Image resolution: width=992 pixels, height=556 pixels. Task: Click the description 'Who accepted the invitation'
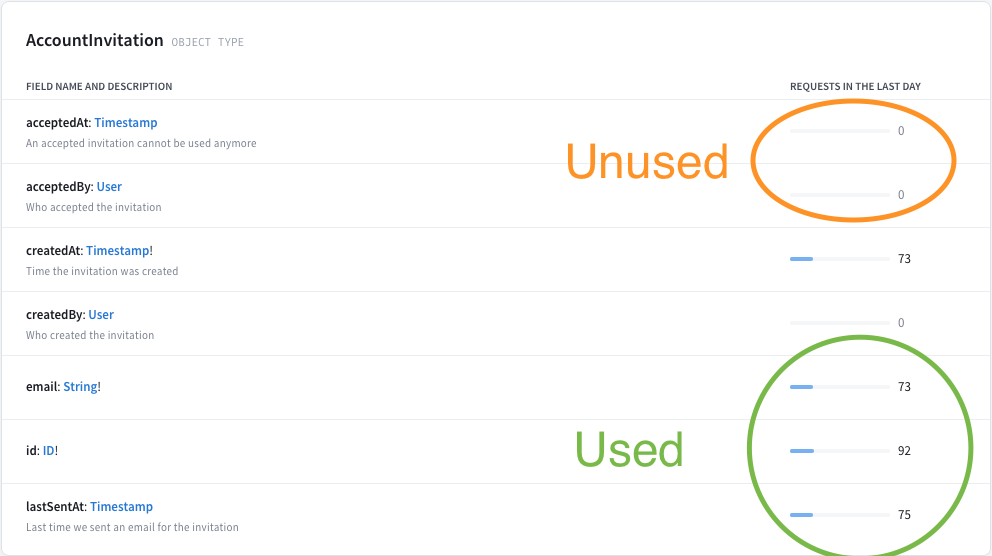pos(94,207)
